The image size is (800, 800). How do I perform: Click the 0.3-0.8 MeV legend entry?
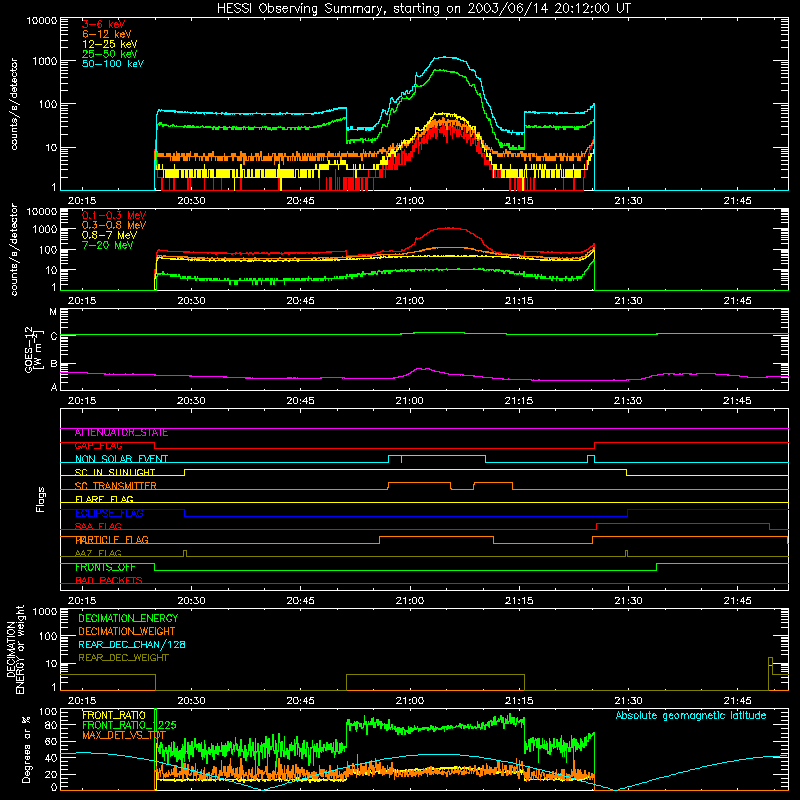coord(114,225)
